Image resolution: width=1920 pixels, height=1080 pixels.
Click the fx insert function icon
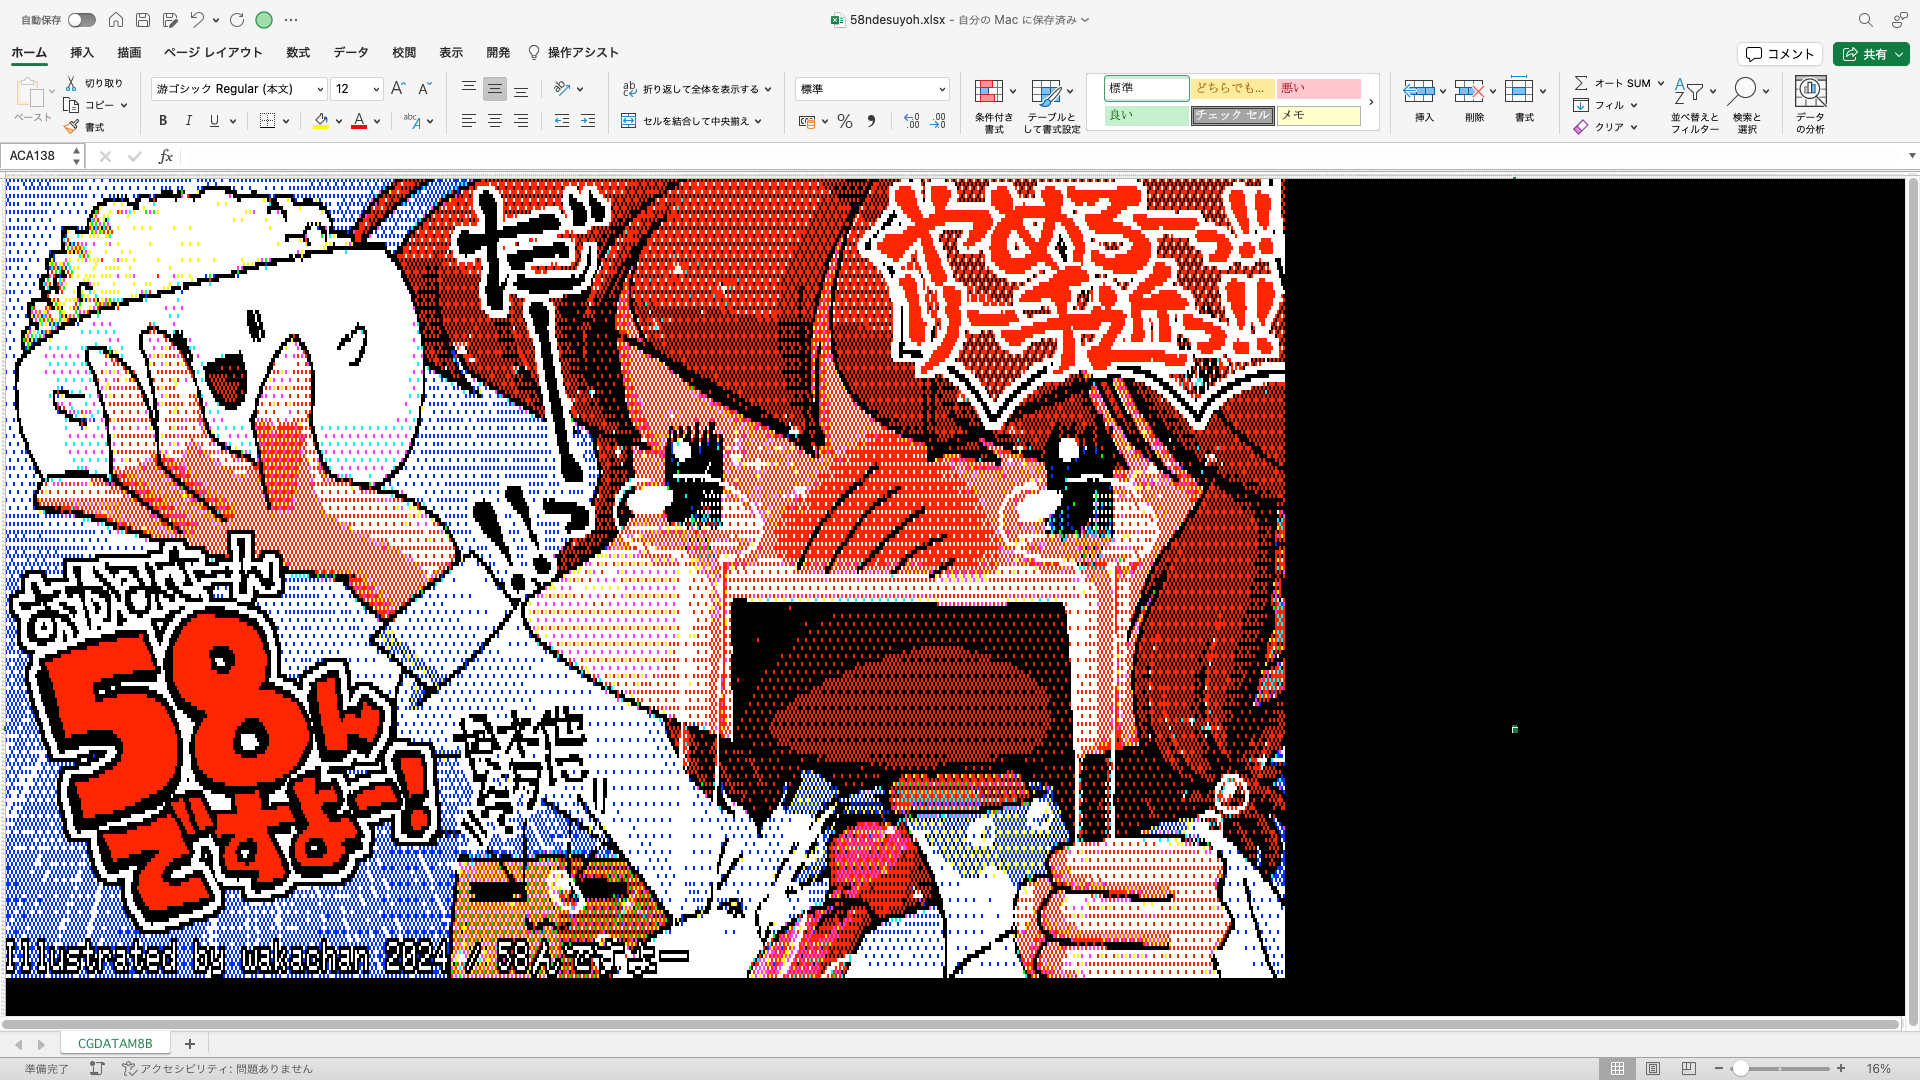[166, 156]
